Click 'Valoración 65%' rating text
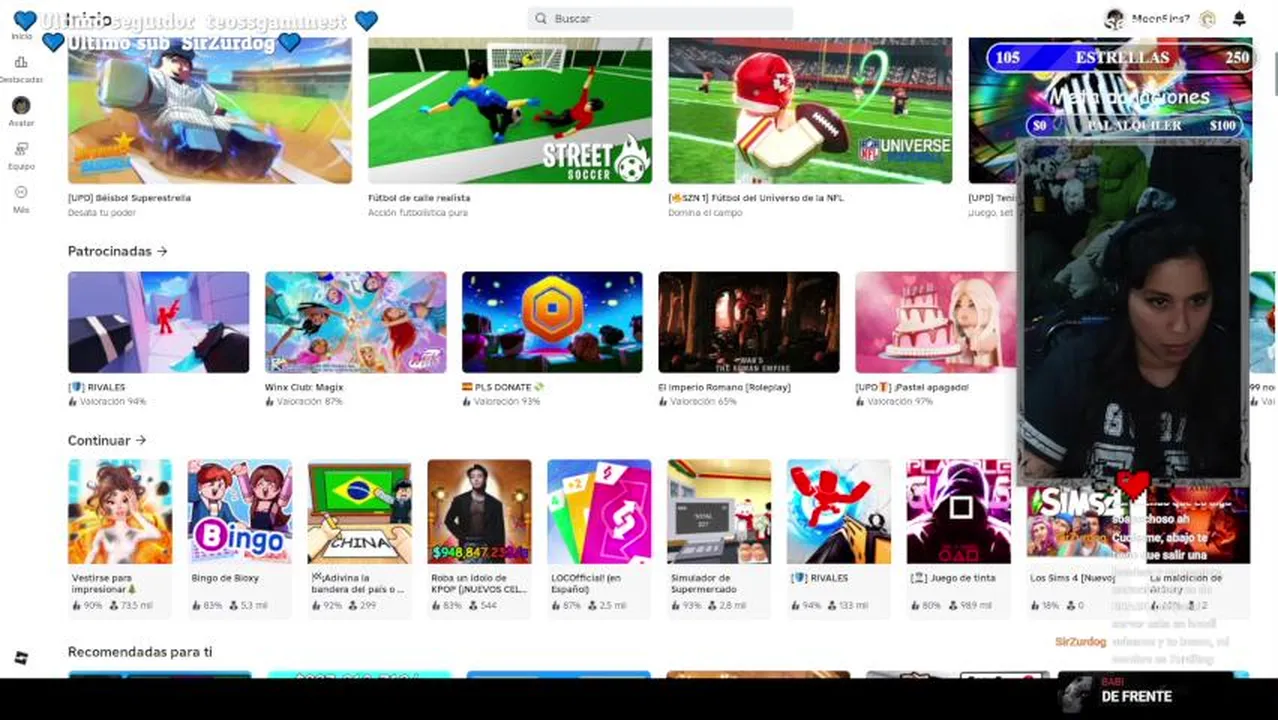The width and height of the screenshot is (1278, 720). pyautogui.click(x=698, y=402)
